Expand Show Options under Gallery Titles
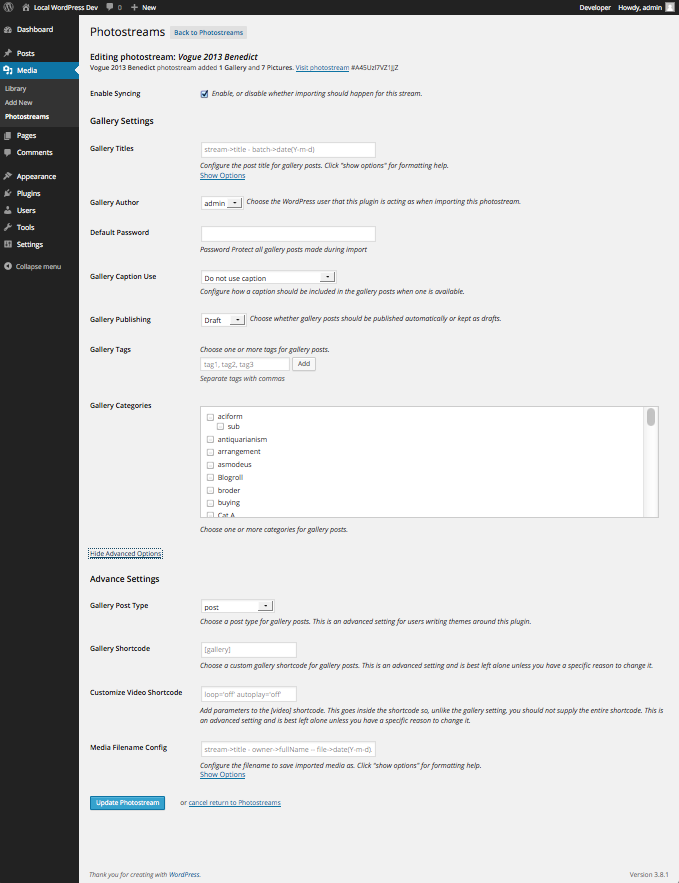 tap(222, 176)
